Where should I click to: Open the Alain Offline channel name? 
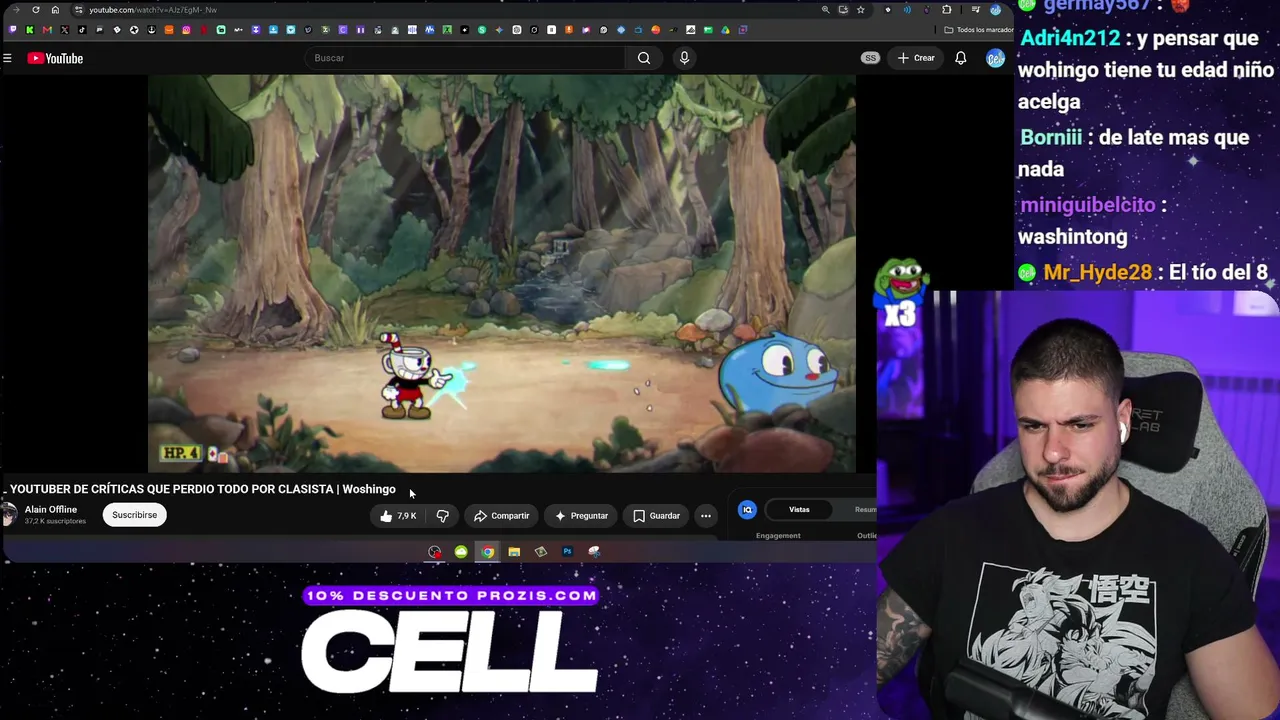[51, 510]
